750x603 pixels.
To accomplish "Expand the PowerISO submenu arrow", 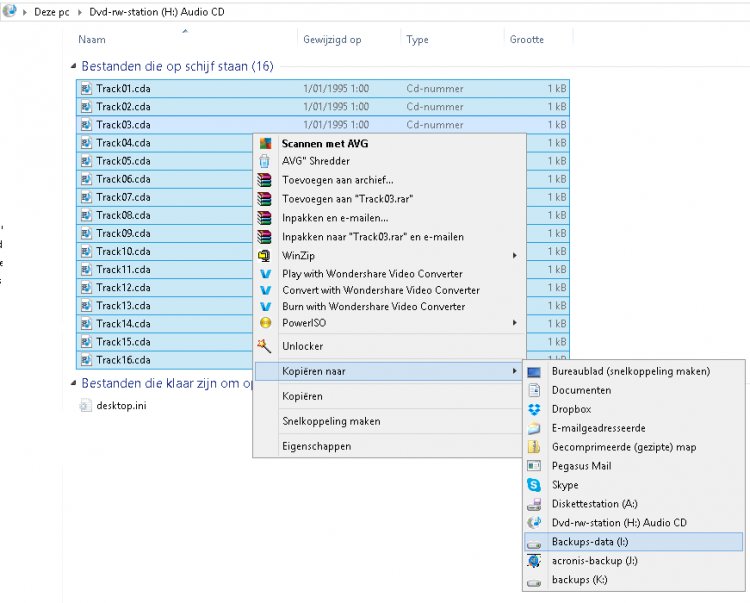I will [515, 323].
